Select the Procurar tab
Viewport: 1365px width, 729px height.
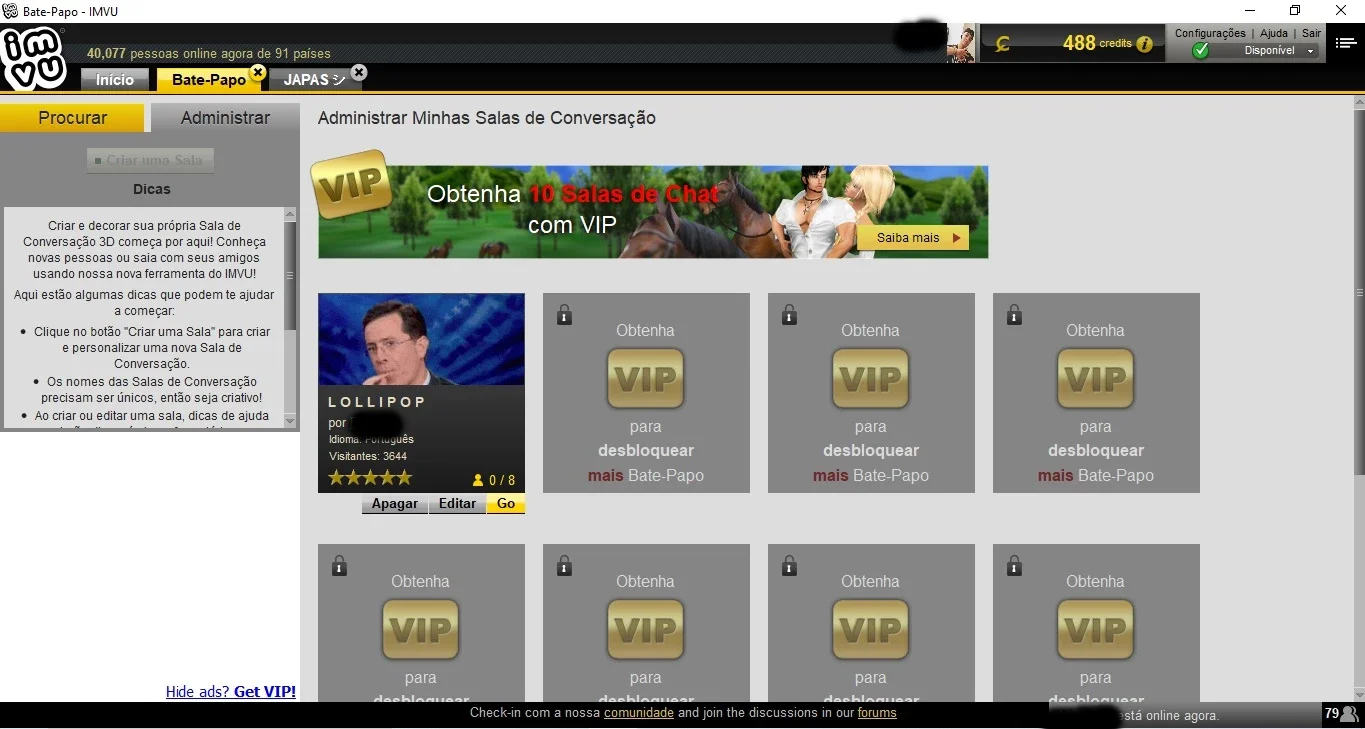point(73,118)
